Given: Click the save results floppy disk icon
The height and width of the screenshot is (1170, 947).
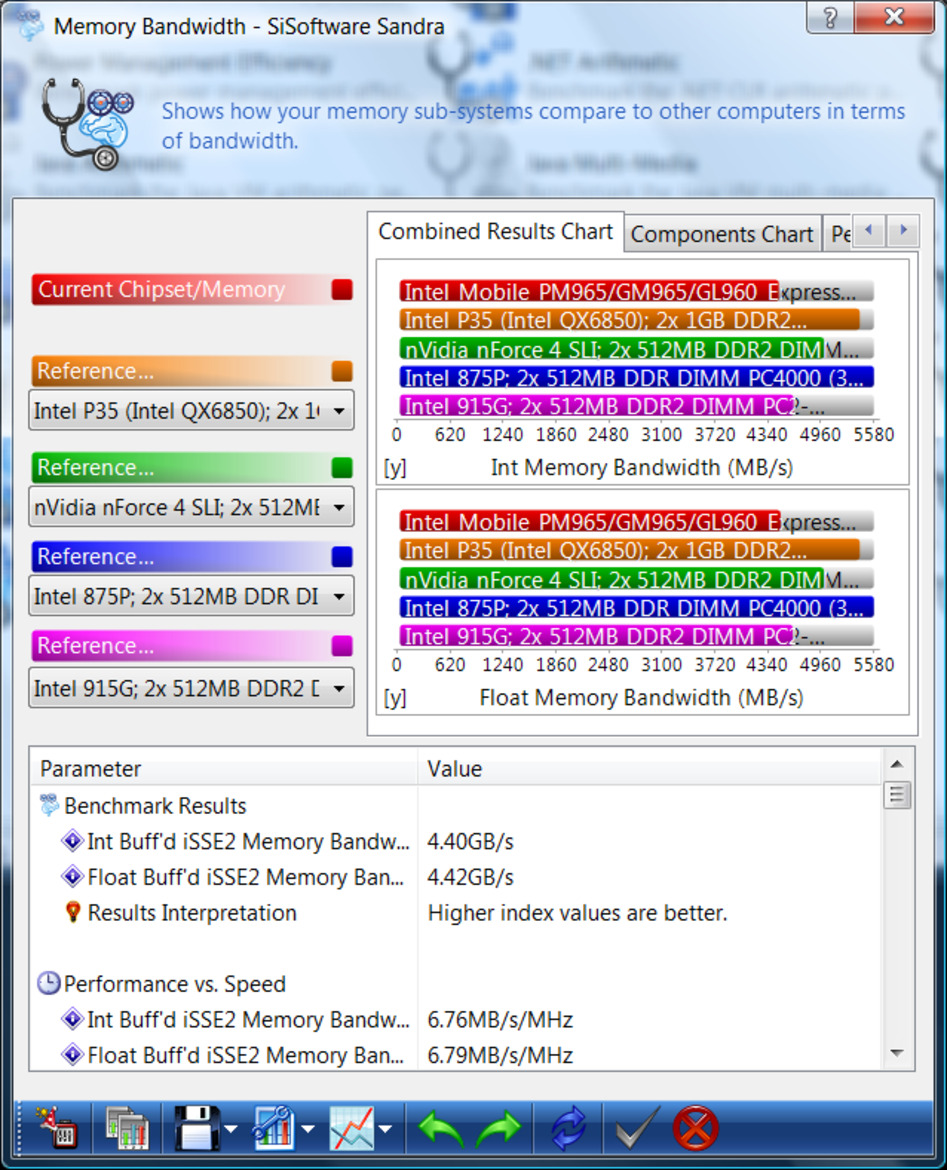Looking at the screenshot, I should click(x=196, y=1127).
